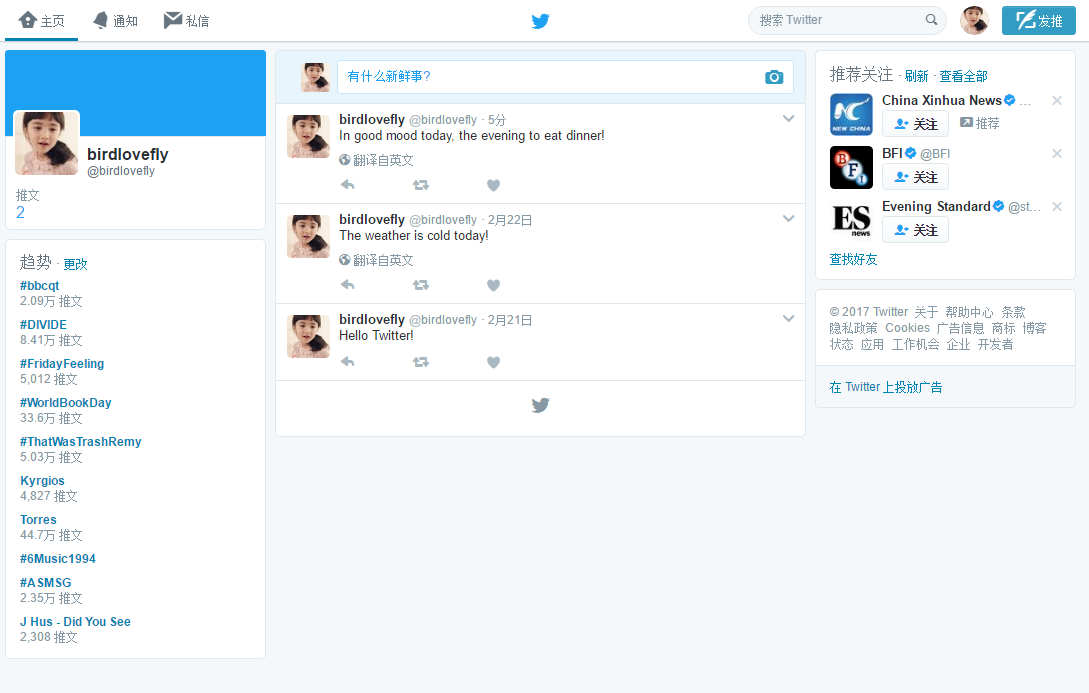The height and width of the screenshot is (693, 1089).
Task: Dismiss China Xinhua News suggestion
Action: click(x=1057, y=101)
